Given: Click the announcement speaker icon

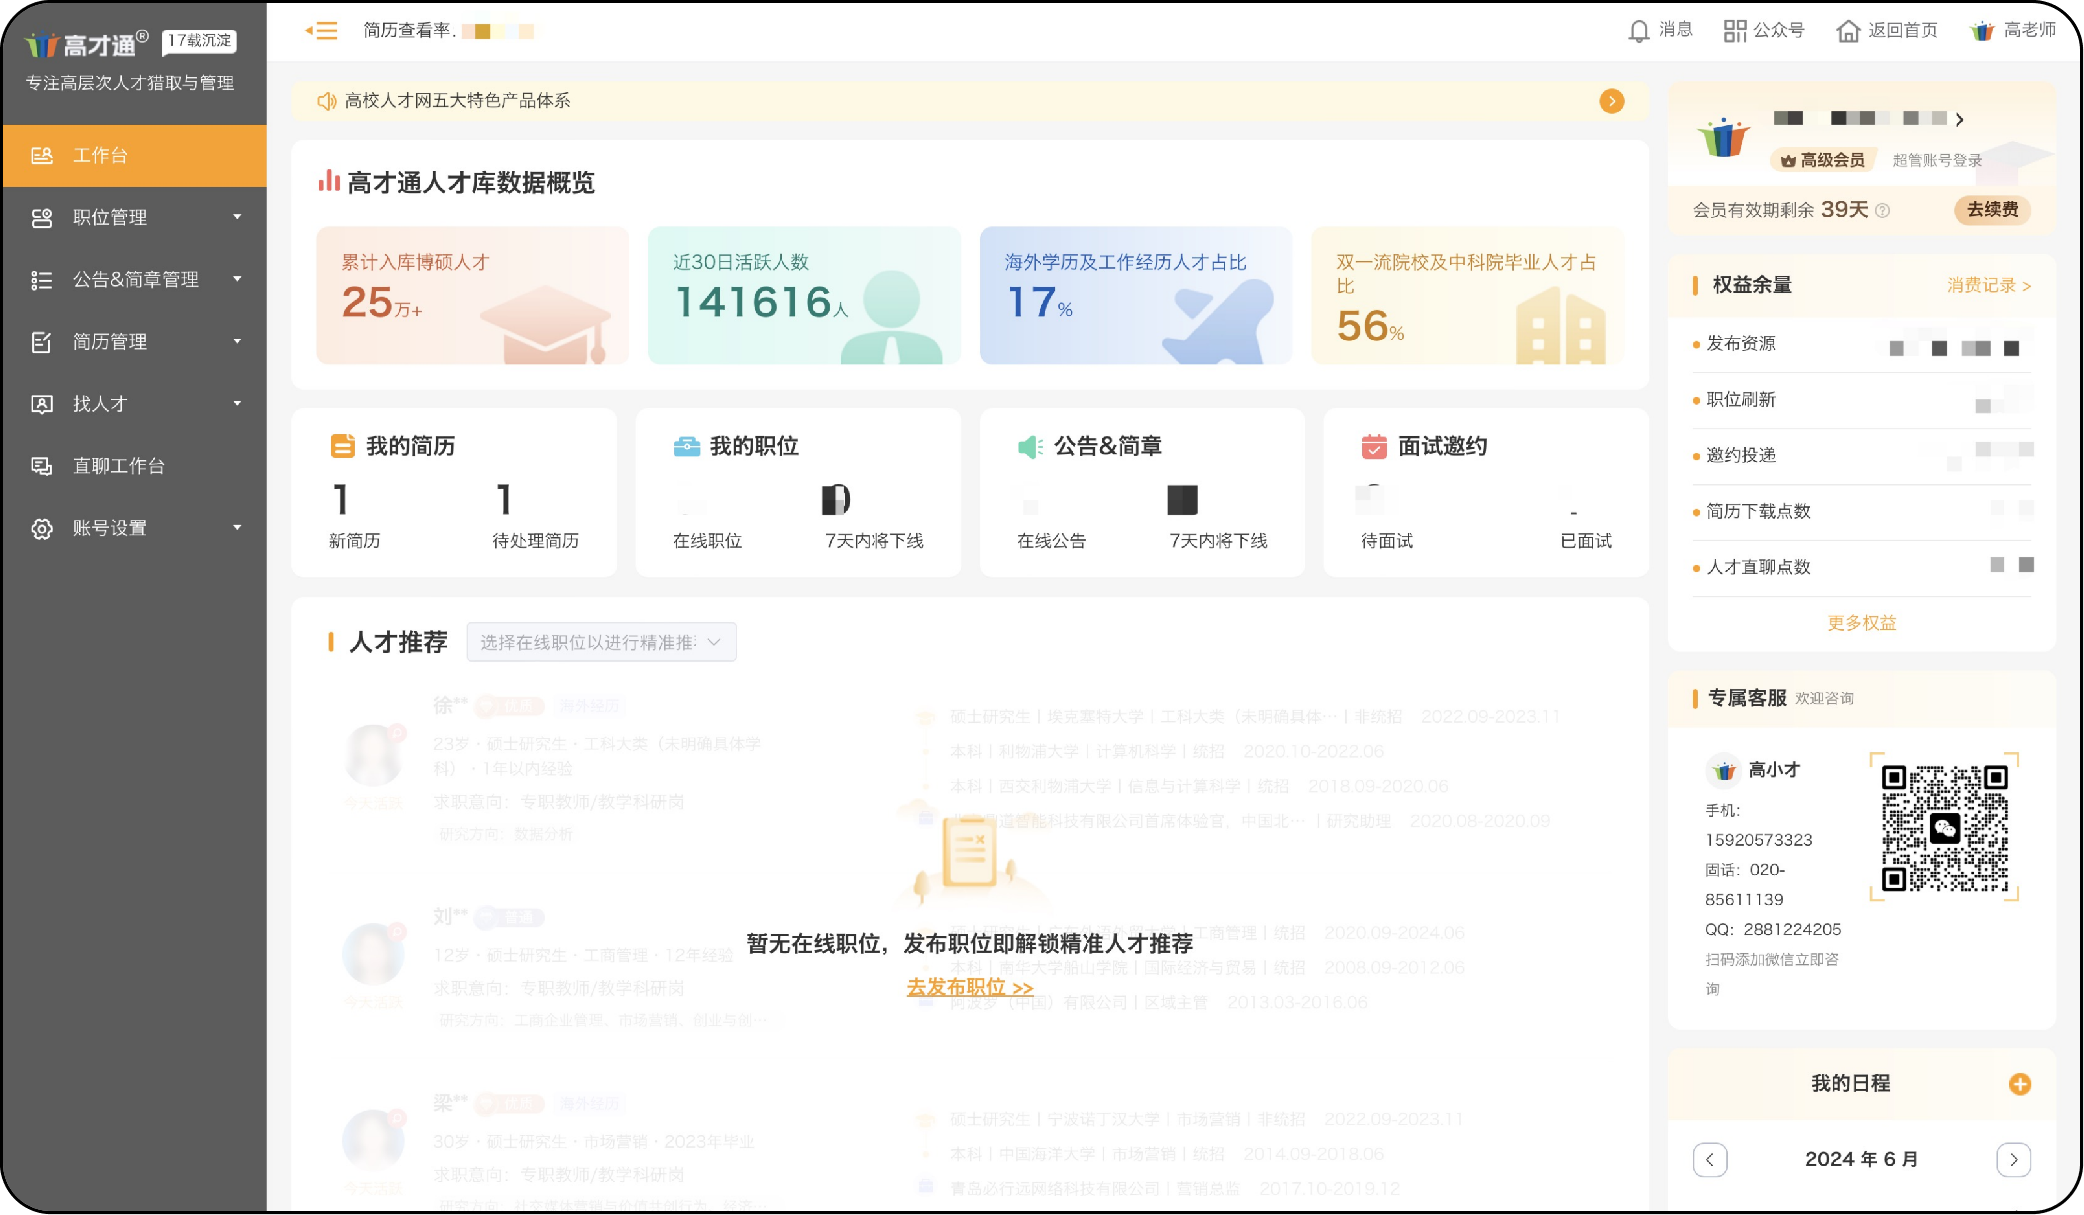Looking at the screenshot, I should pyautogui.click(x=326, y=101).
